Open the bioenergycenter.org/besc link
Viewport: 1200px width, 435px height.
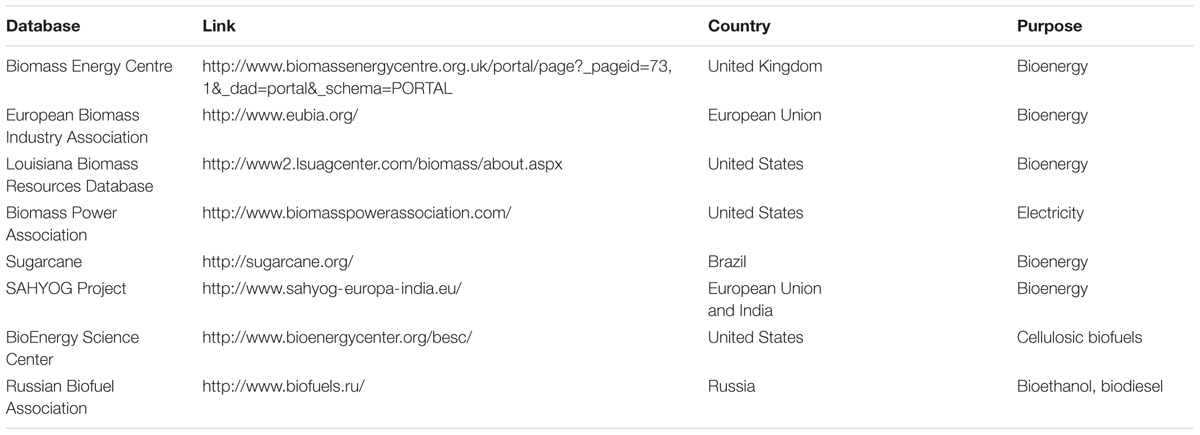point(337,337)
